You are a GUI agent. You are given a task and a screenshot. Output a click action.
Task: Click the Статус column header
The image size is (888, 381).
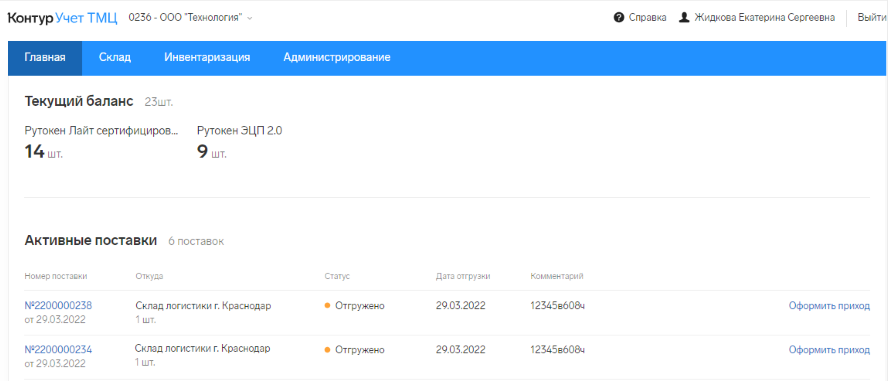[x=338, y=276]
